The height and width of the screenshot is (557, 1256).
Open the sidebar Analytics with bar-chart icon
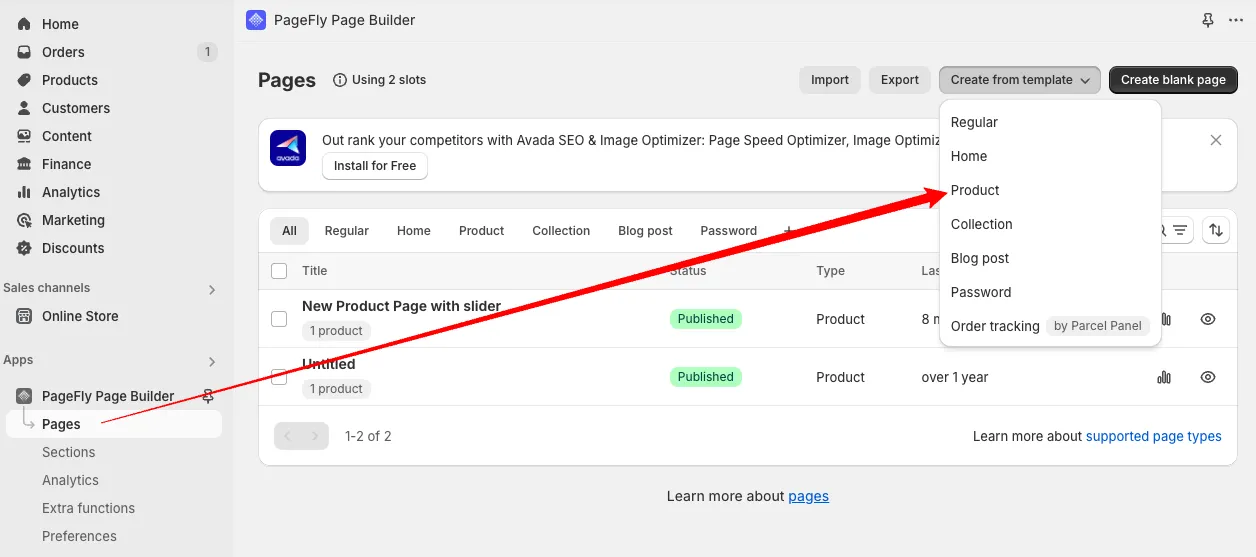pos(71,192)
